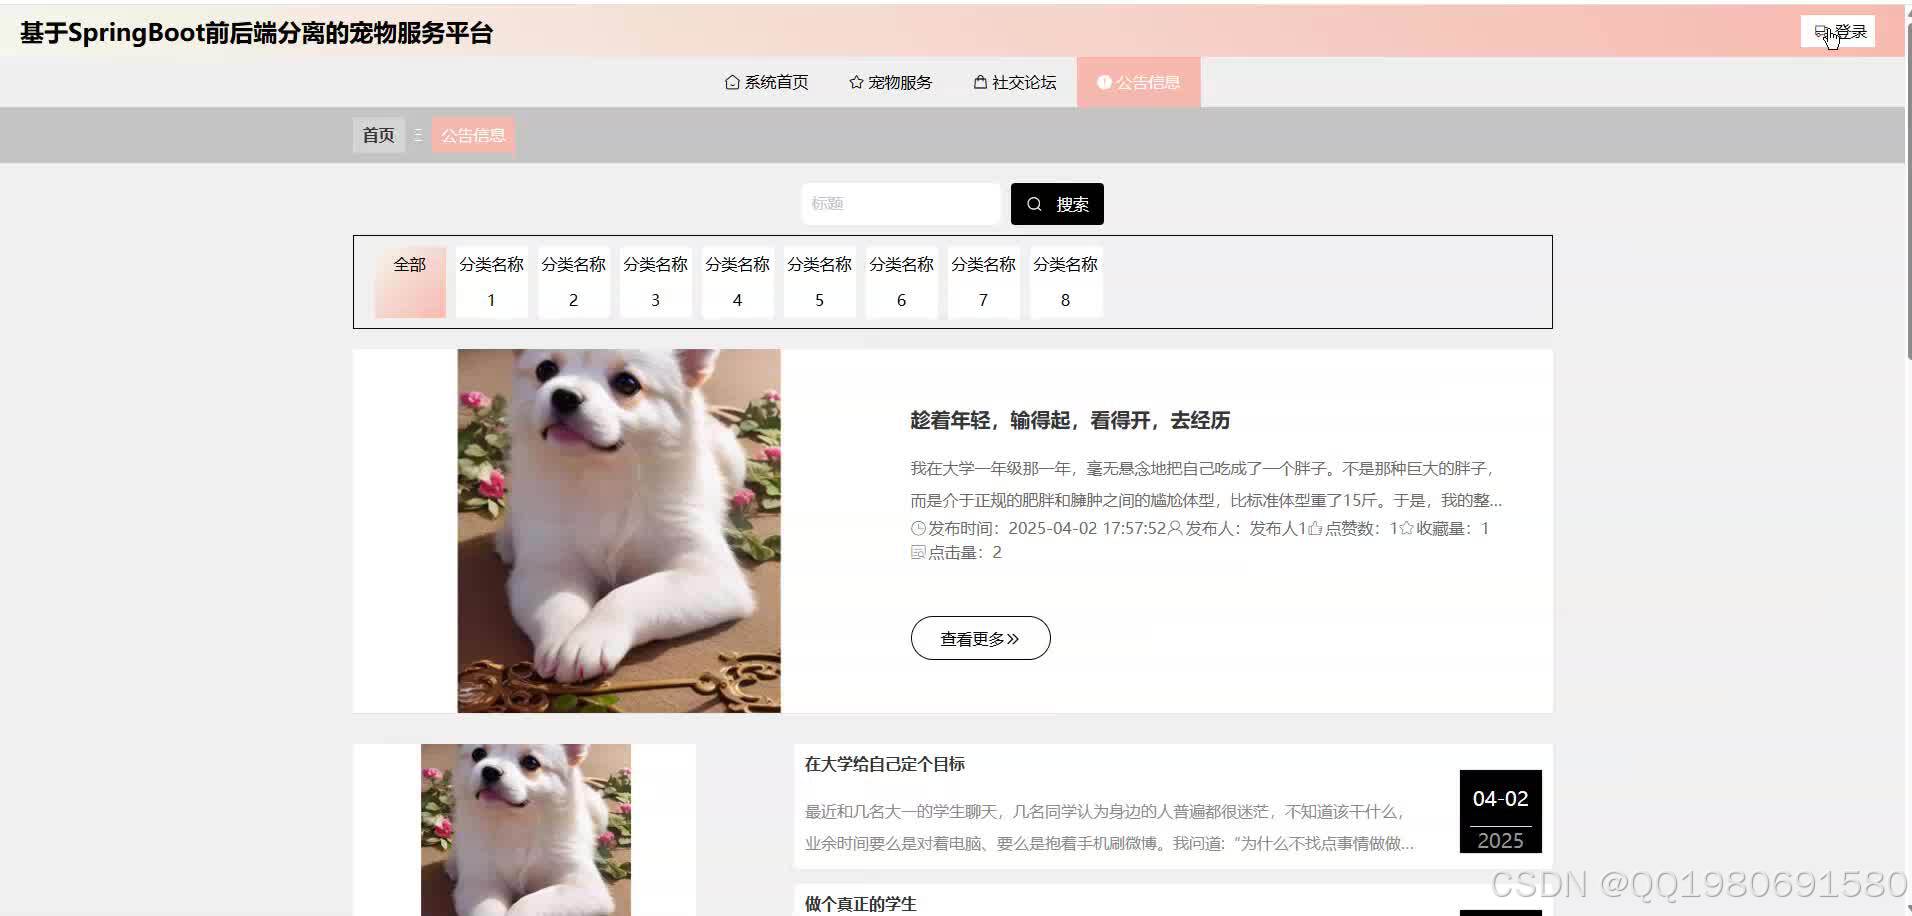Select the 分类名称7 category filter
The height and width of the screenshot is (916, 1912).
click(983, 281)
